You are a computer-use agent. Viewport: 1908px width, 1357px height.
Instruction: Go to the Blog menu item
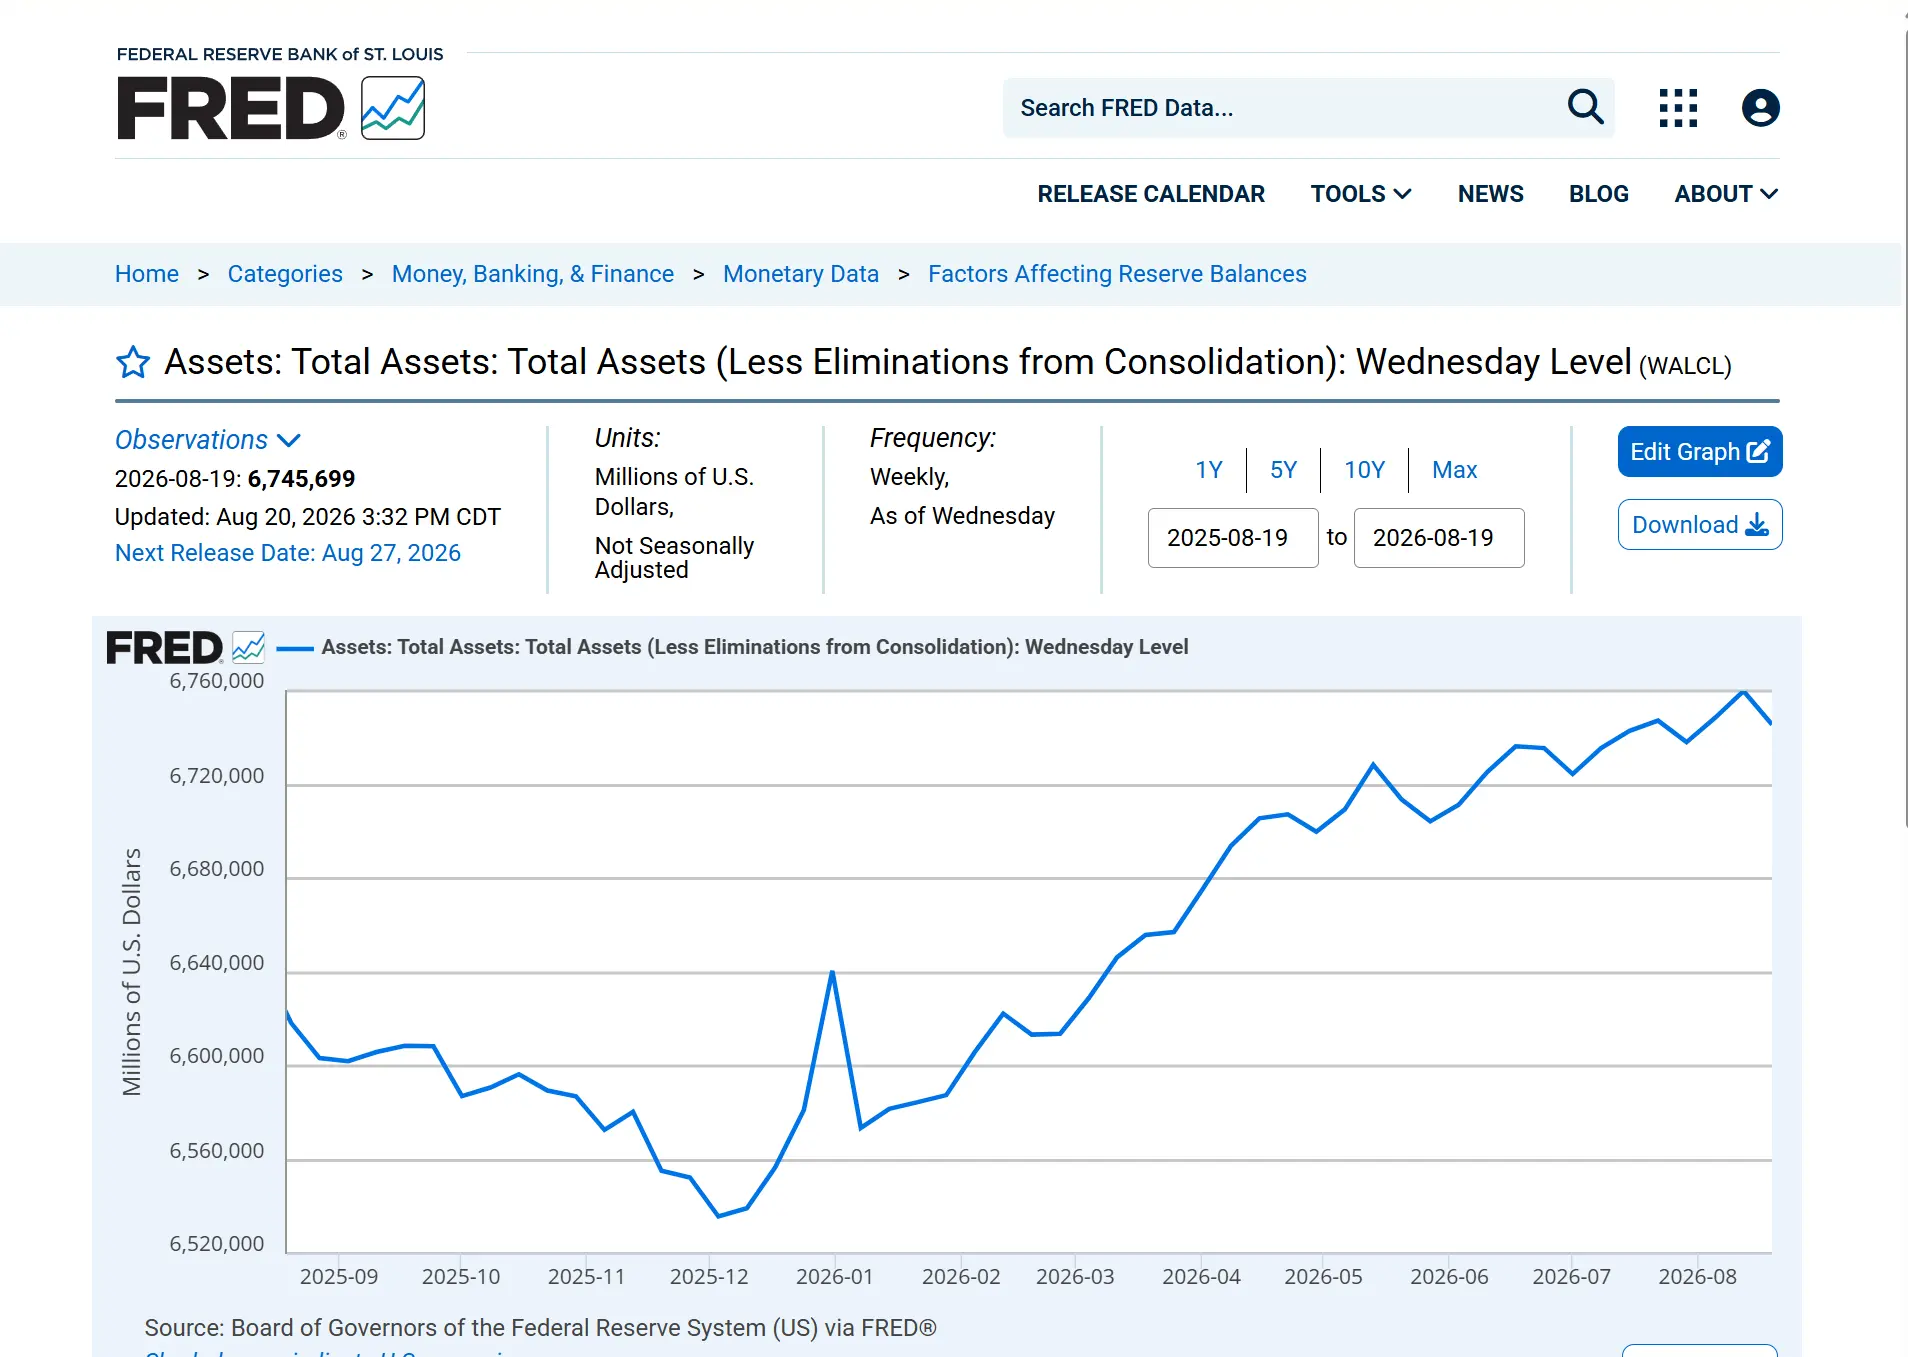[1598, 194]
